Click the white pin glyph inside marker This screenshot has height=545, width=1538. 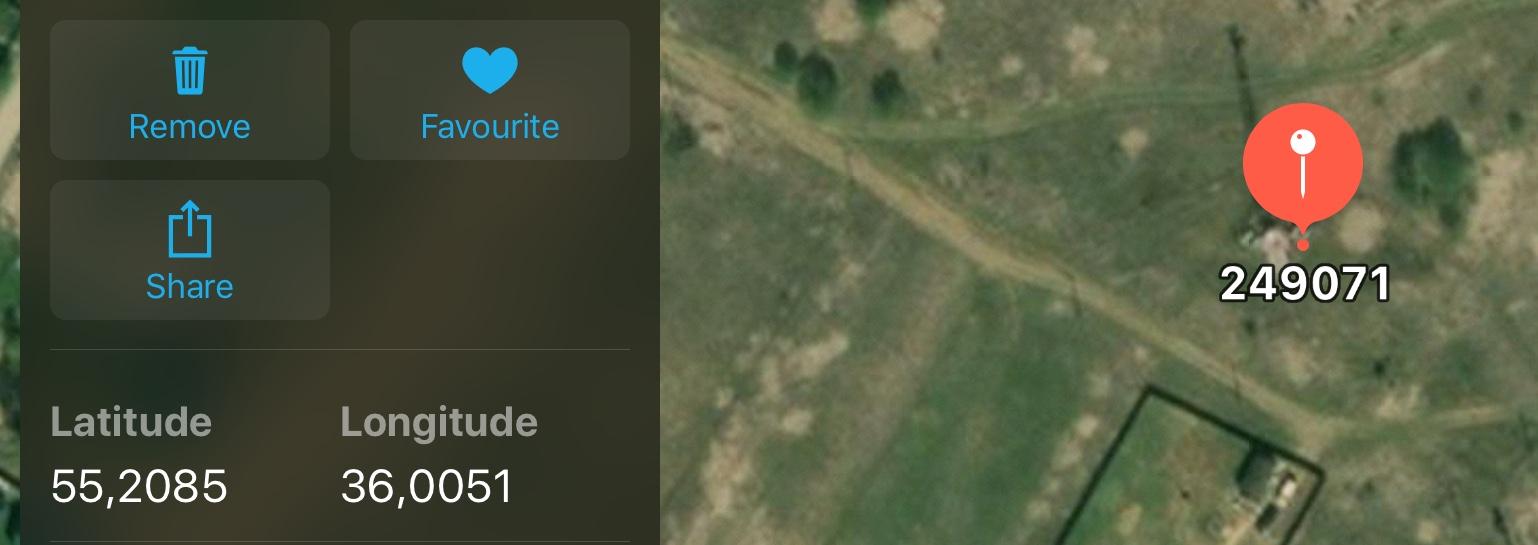coord(1302,163)
